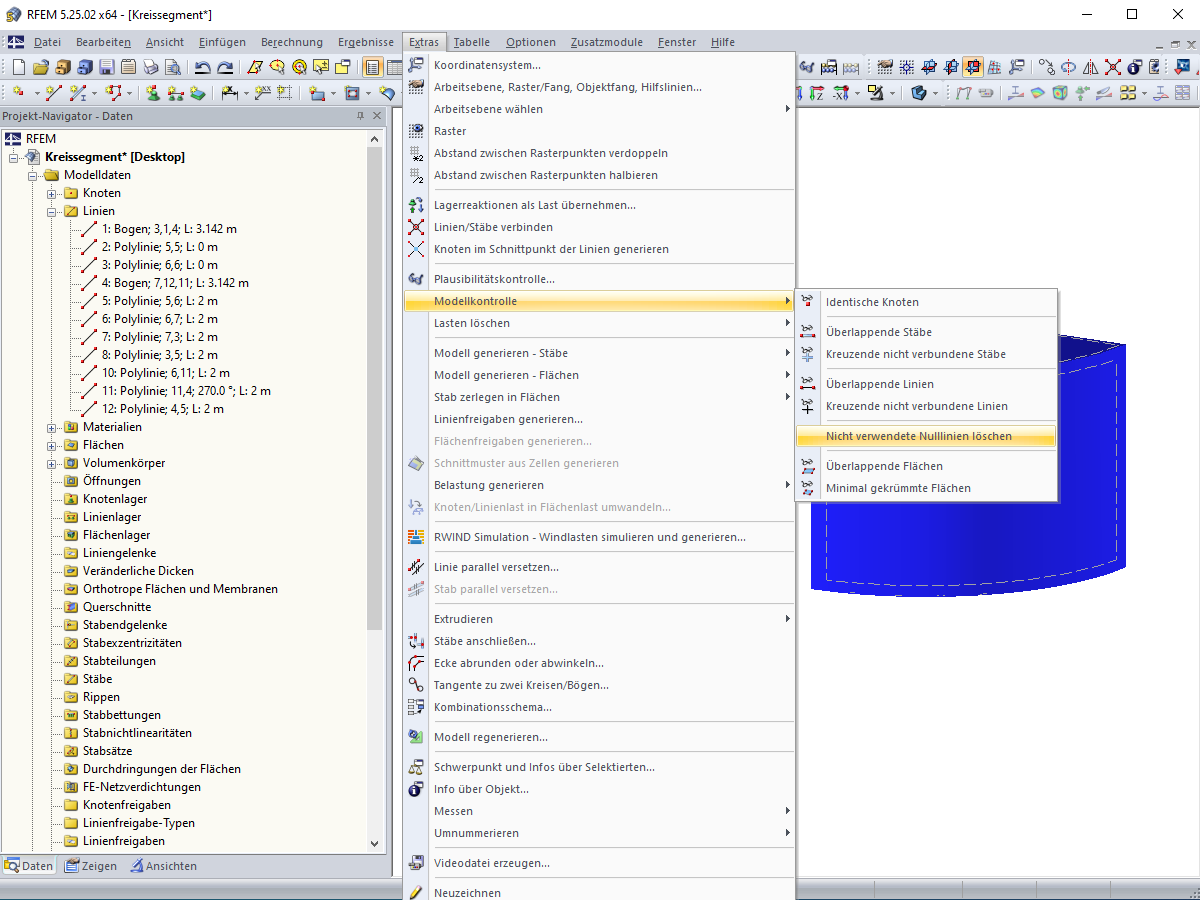
Task: Open the Datei menu
Action: (x=47, y=42)
